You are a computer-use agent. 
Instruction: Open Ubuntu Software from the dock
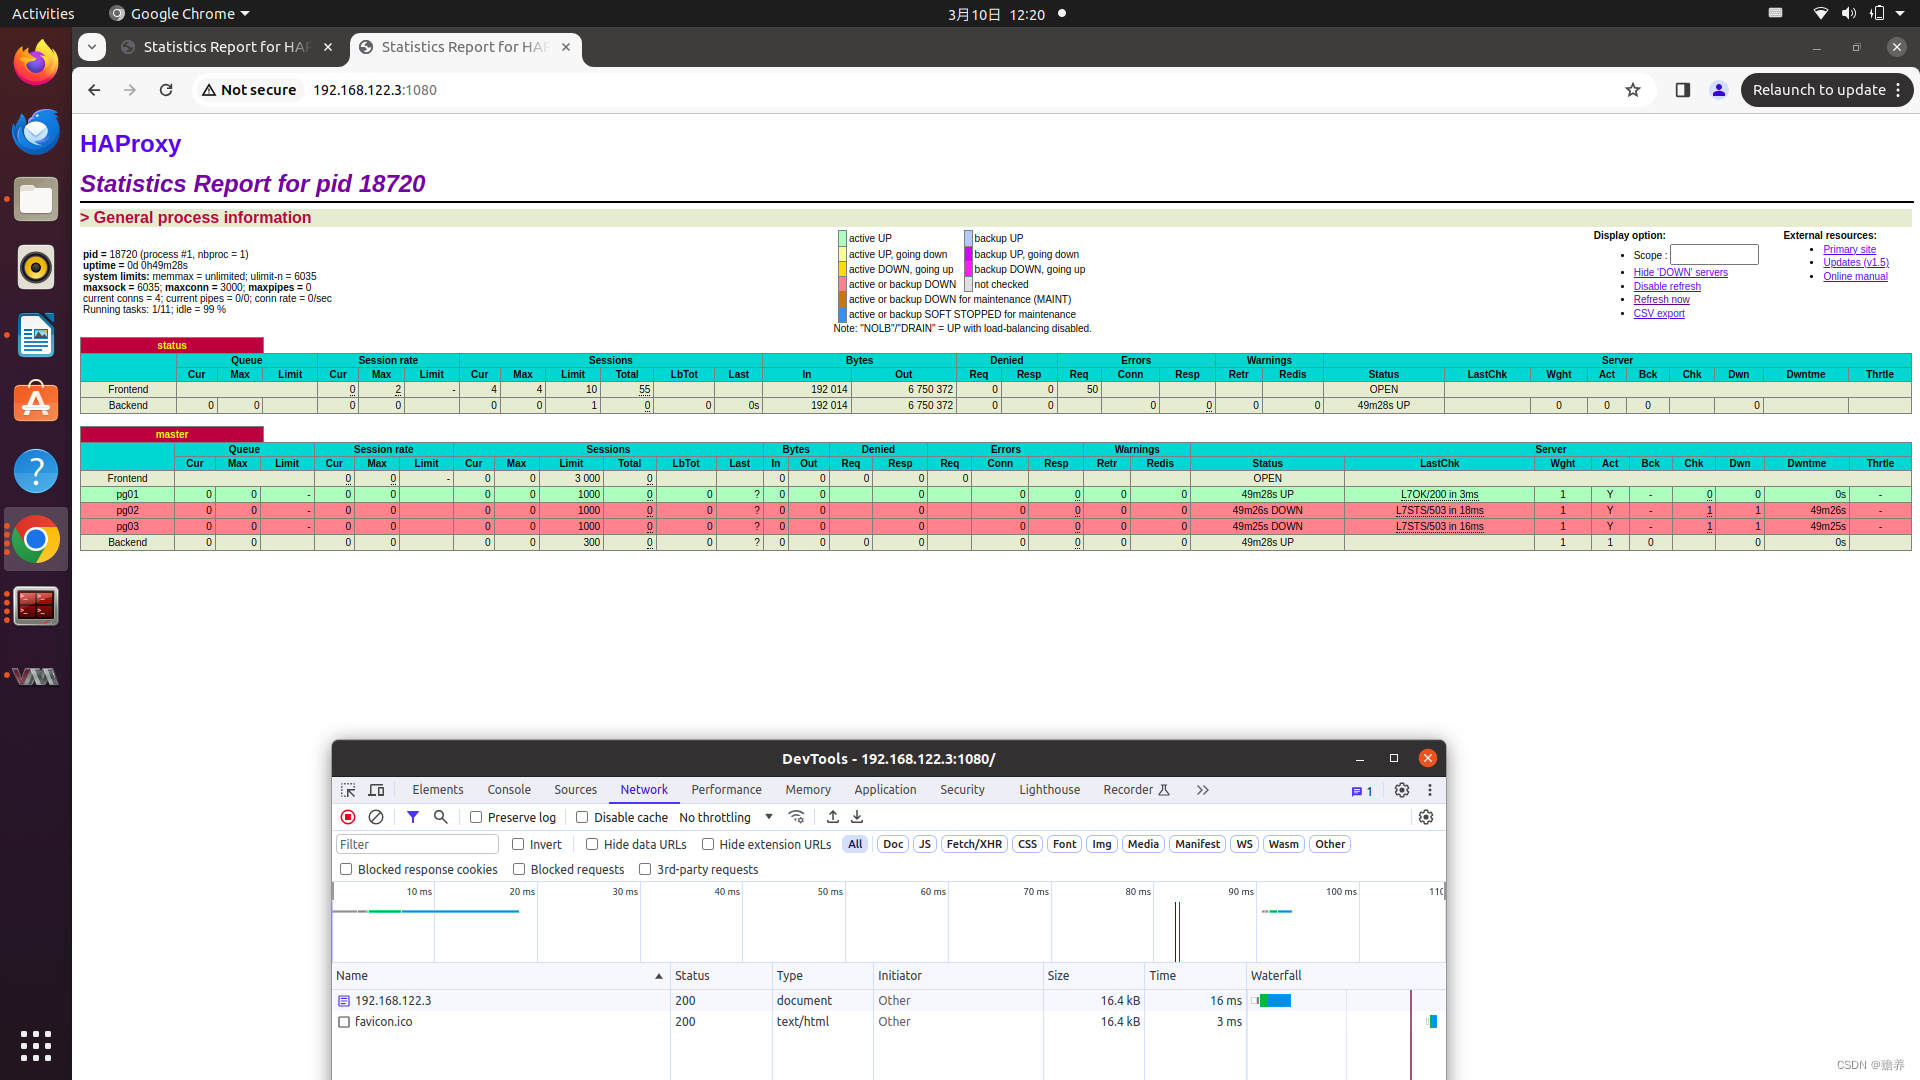[36, 403]
